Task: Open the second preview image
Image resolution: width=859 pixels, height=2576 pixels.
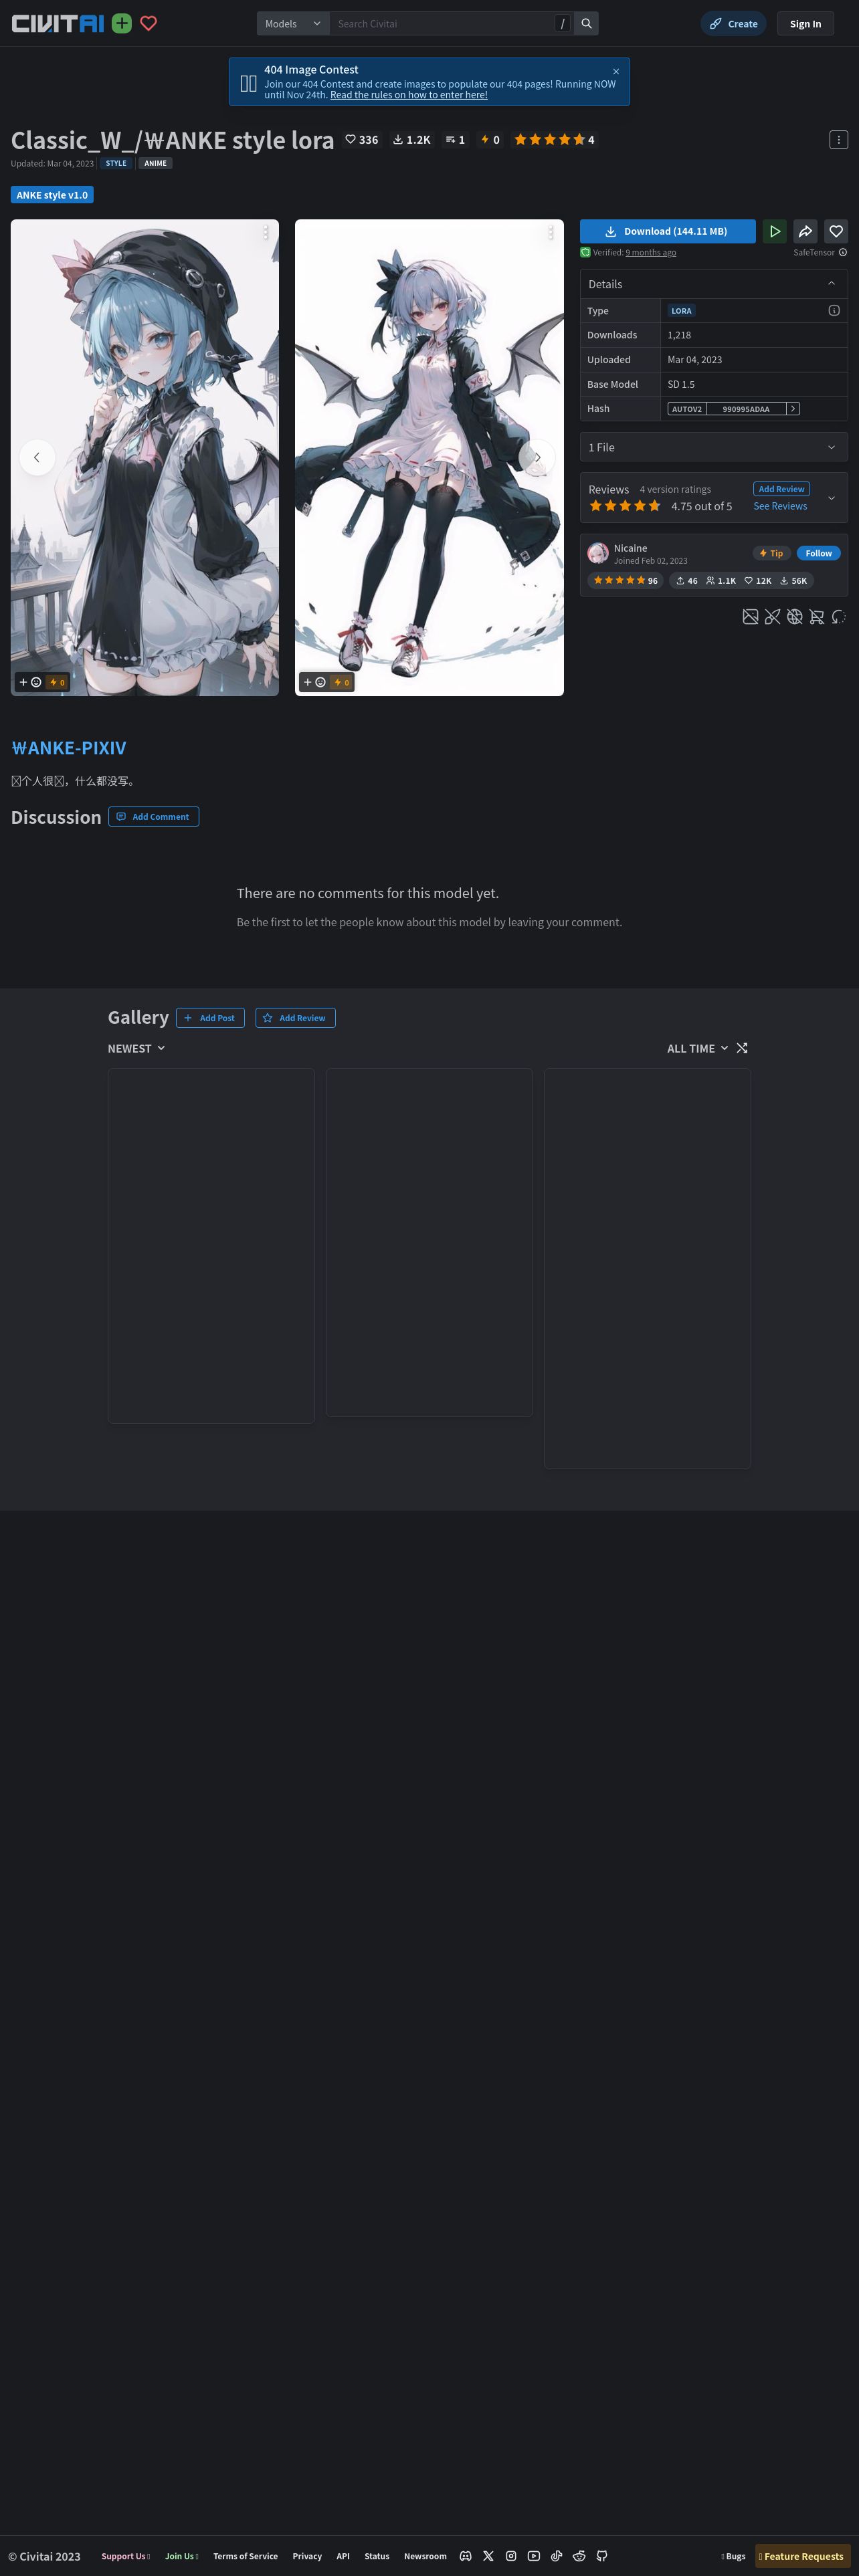Action: pyautogui.click(x=429, y=457)
